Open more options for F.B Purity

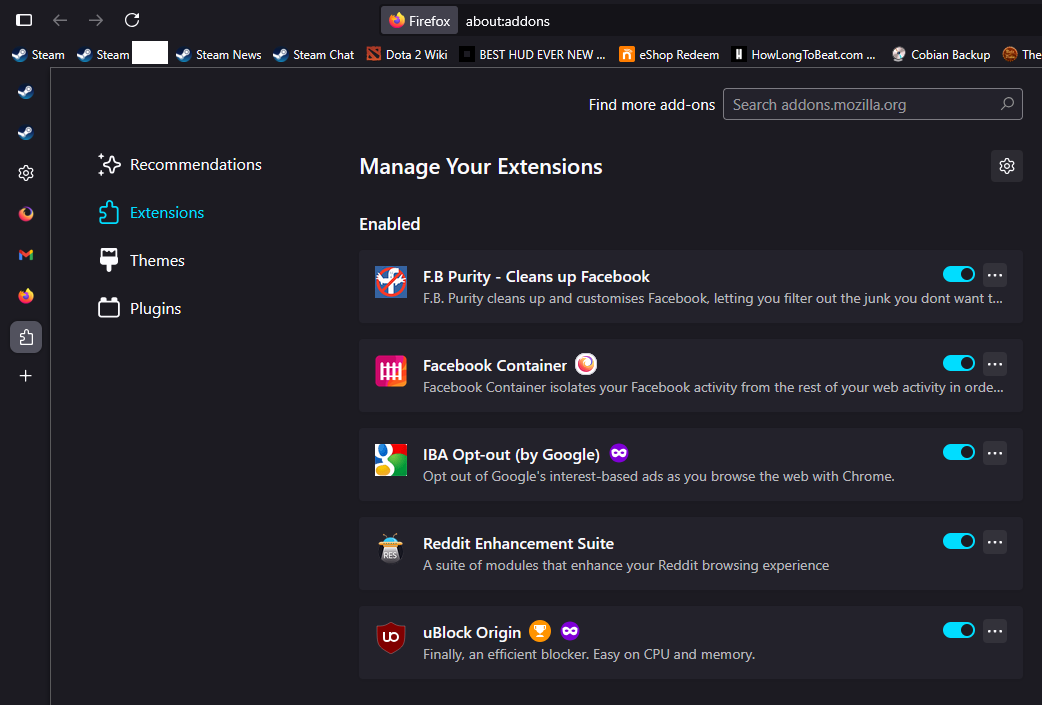(995, 275)
